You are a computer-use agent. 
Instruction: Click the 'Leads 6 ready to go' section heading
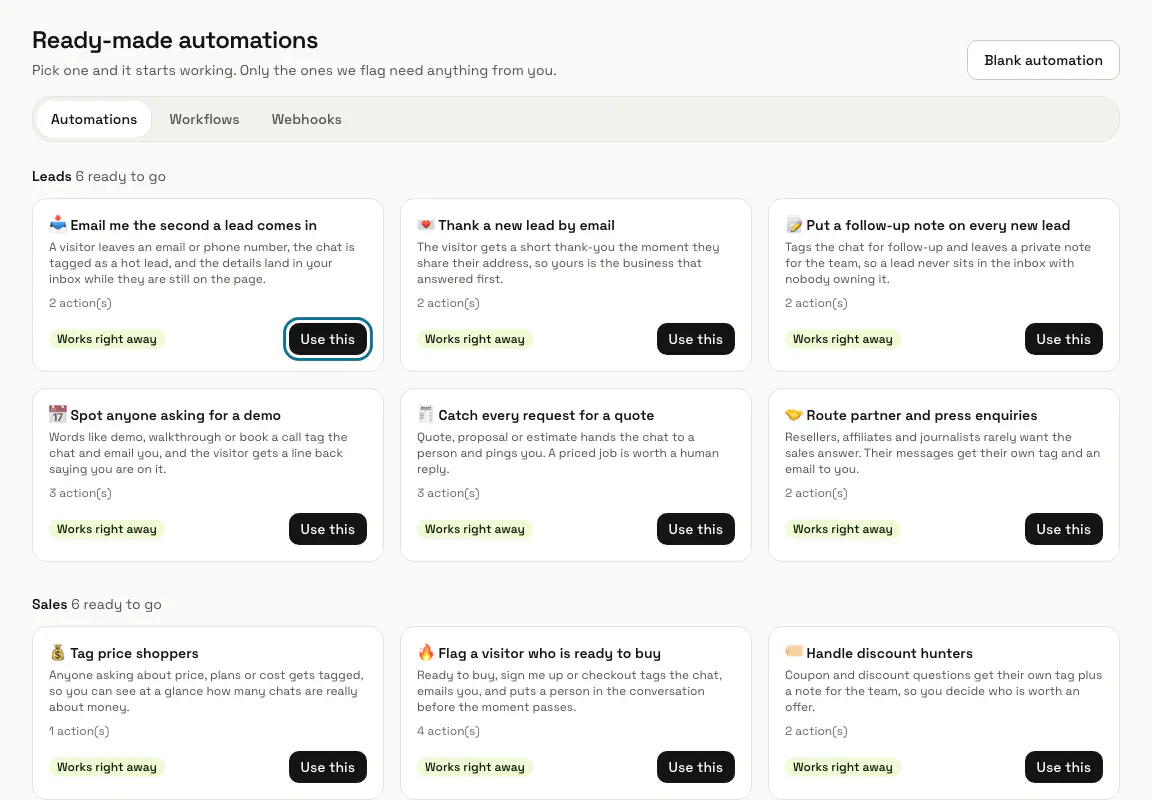(99, 176)
